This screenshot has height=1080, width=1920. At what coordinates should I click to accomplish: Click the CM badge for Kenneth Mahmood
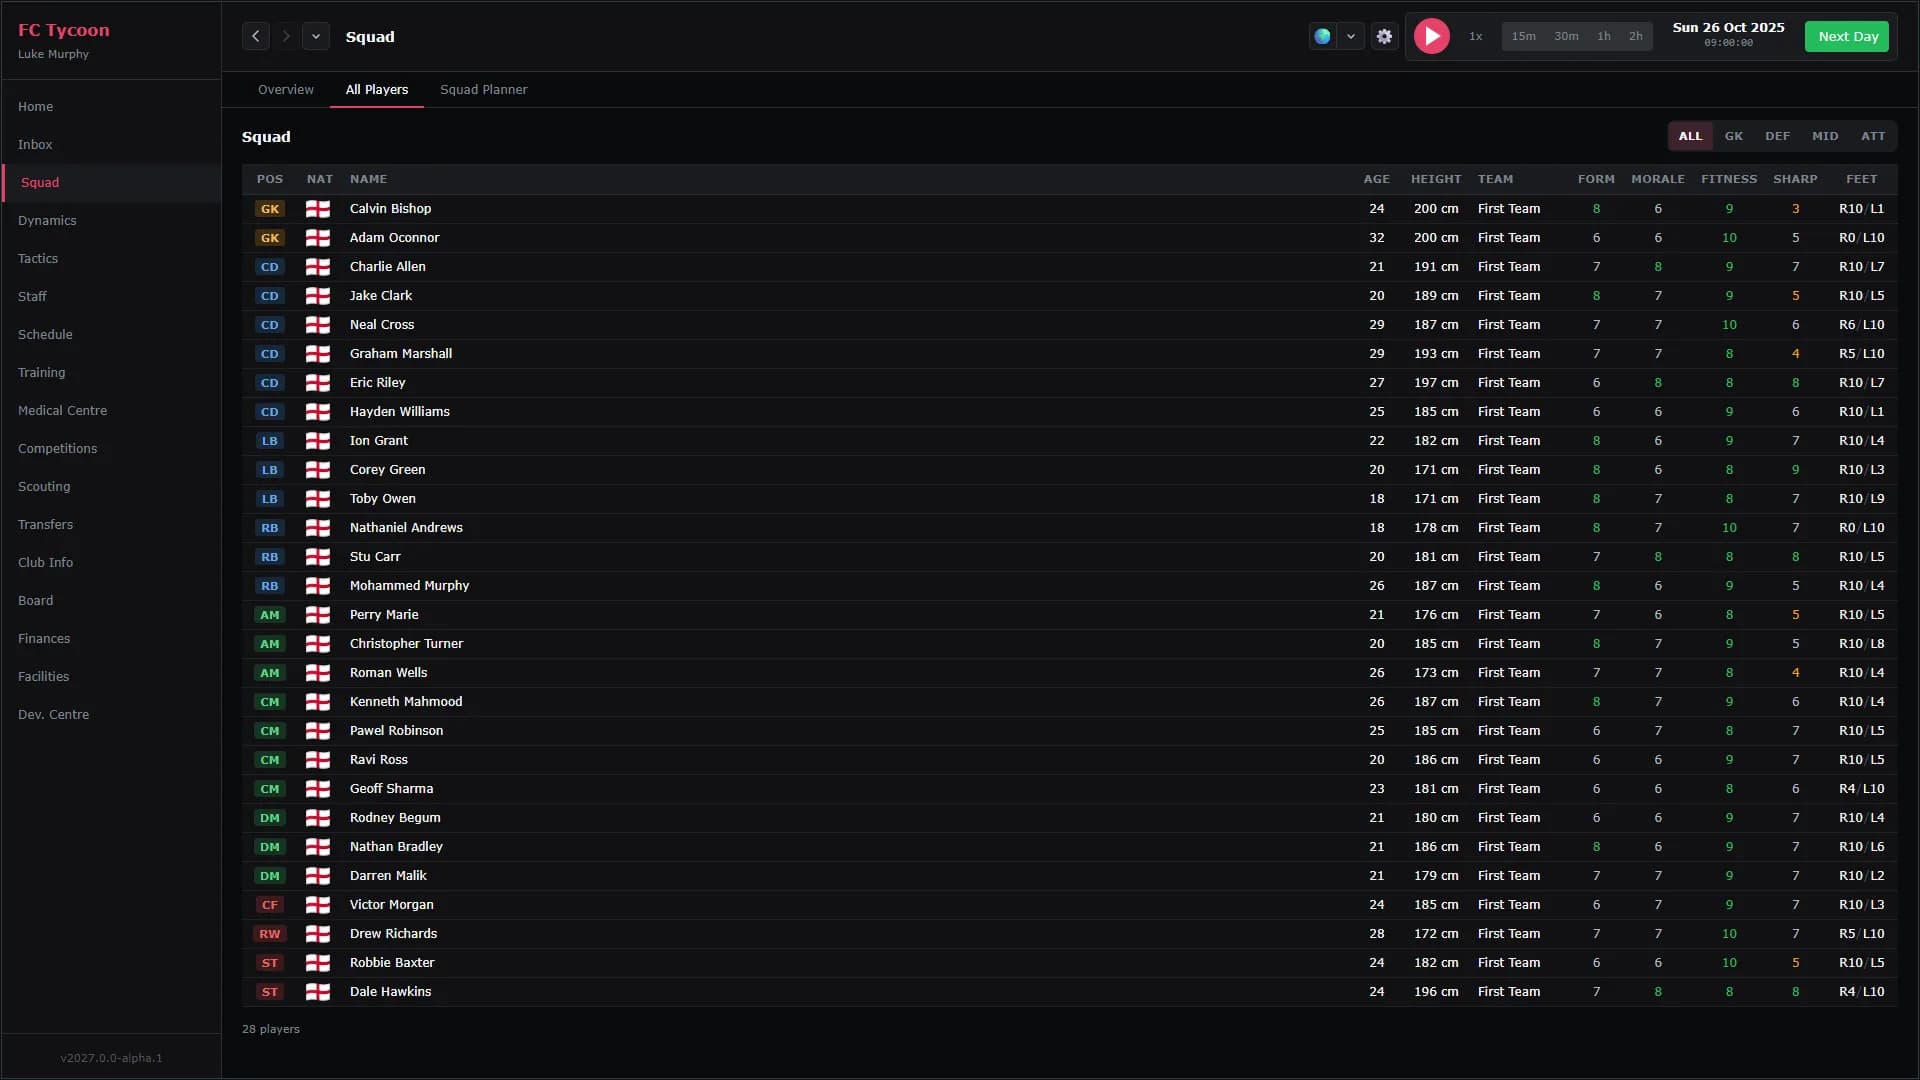270,702
